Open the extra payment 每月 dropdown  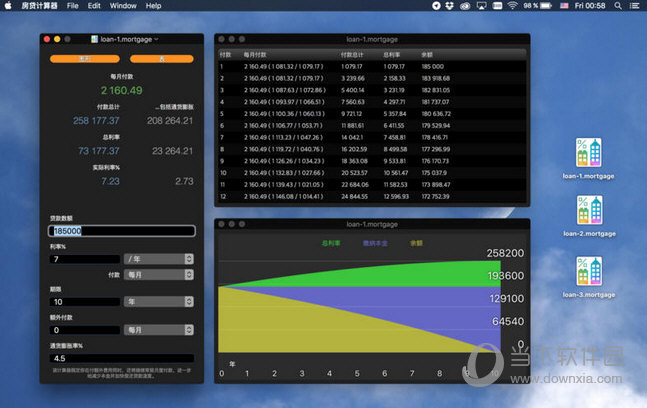[x=159, y=330]
